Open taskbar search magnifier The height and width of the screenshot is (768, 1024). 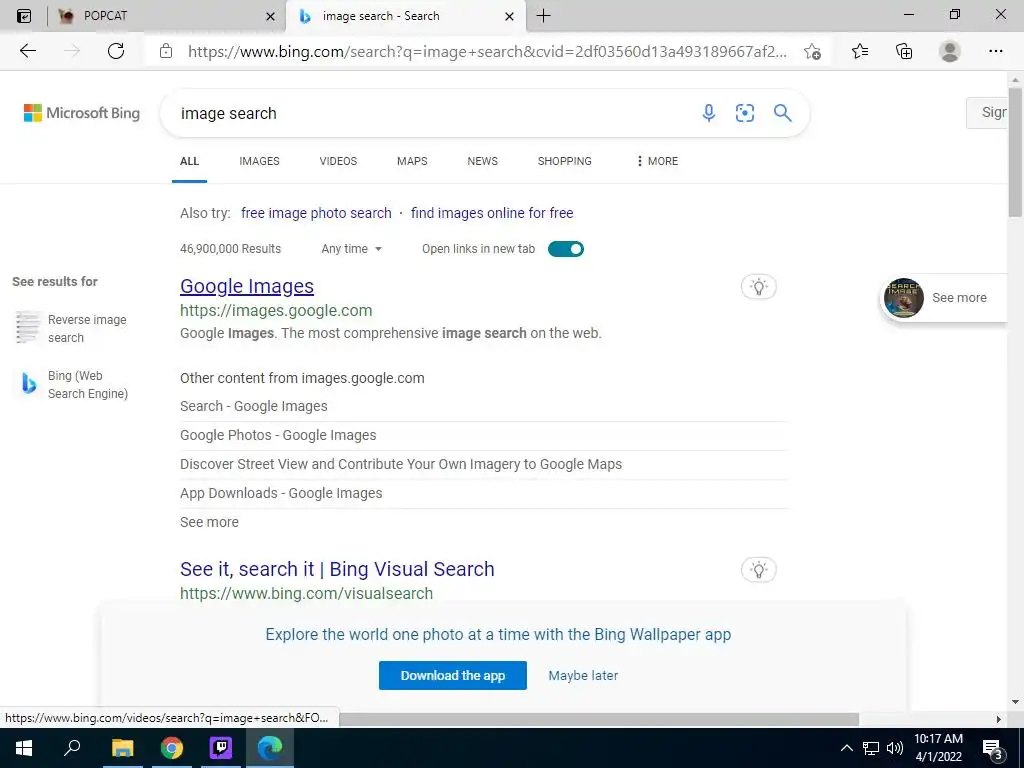tap(72, 748)
